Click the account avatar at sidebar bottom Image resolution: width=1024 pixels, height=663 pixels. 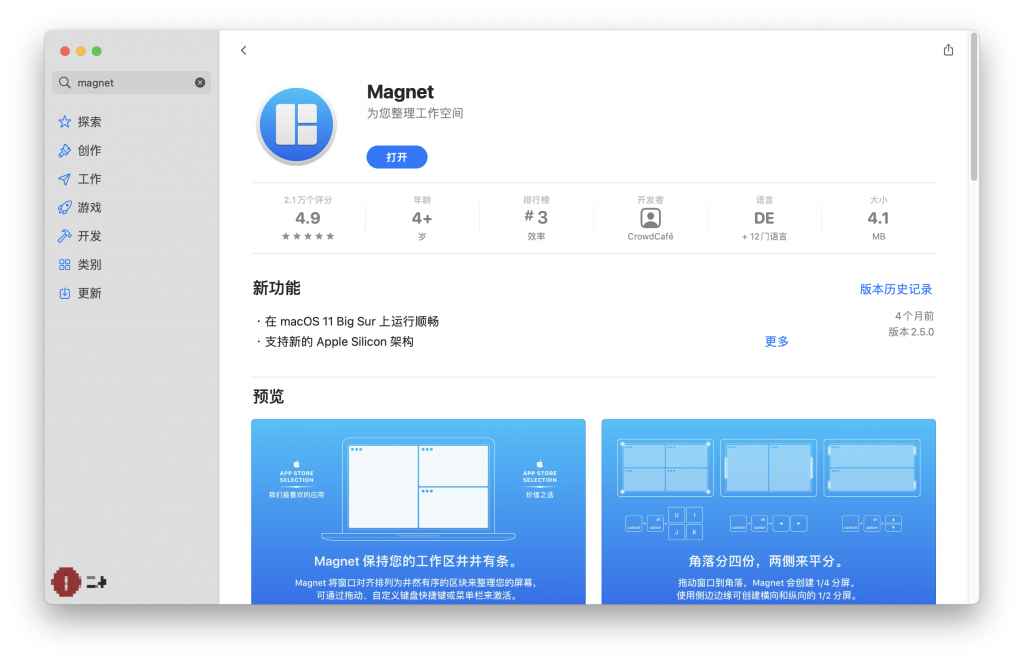click(66, 582)
